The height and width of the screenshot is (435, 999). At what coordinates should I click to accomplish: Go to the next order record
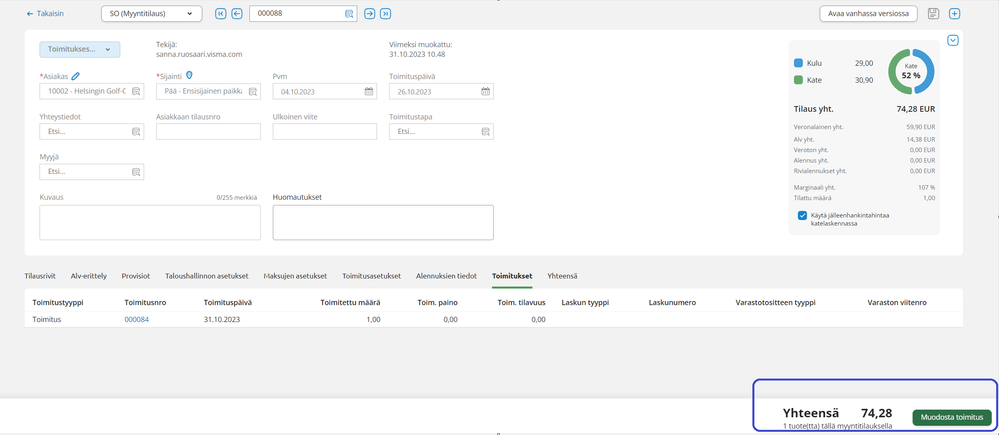[x=370, y=14]
